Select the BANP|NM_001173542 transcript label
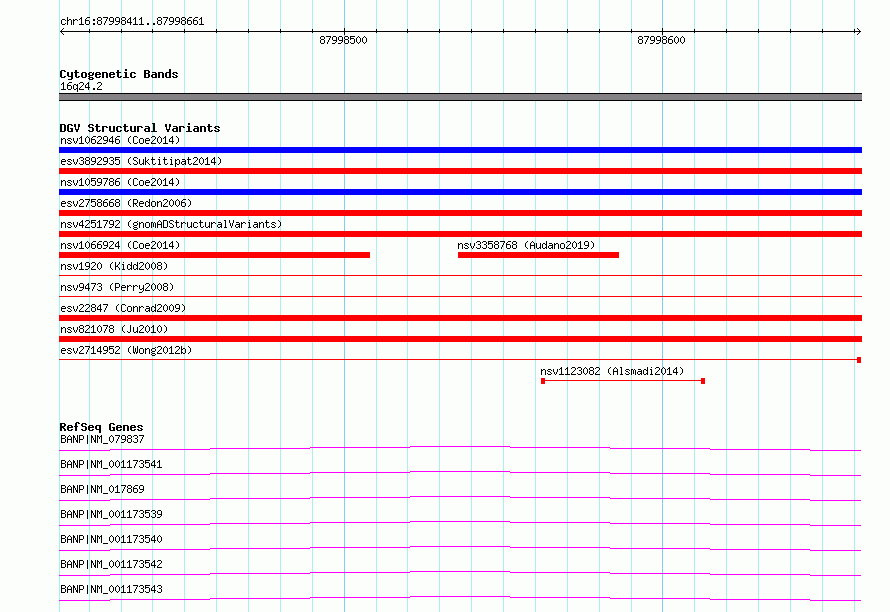The width and height of the screenshot is (890, 612). click(x=111, y=564)
